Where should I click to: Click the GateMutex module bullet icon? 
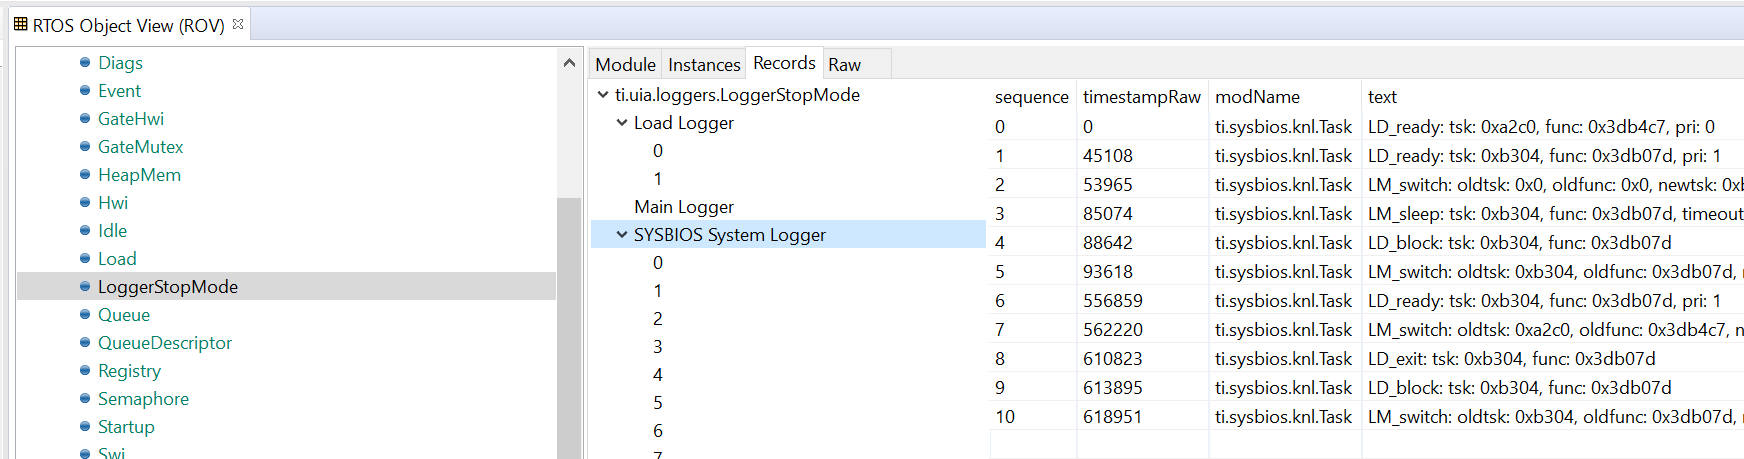[85, 147]
